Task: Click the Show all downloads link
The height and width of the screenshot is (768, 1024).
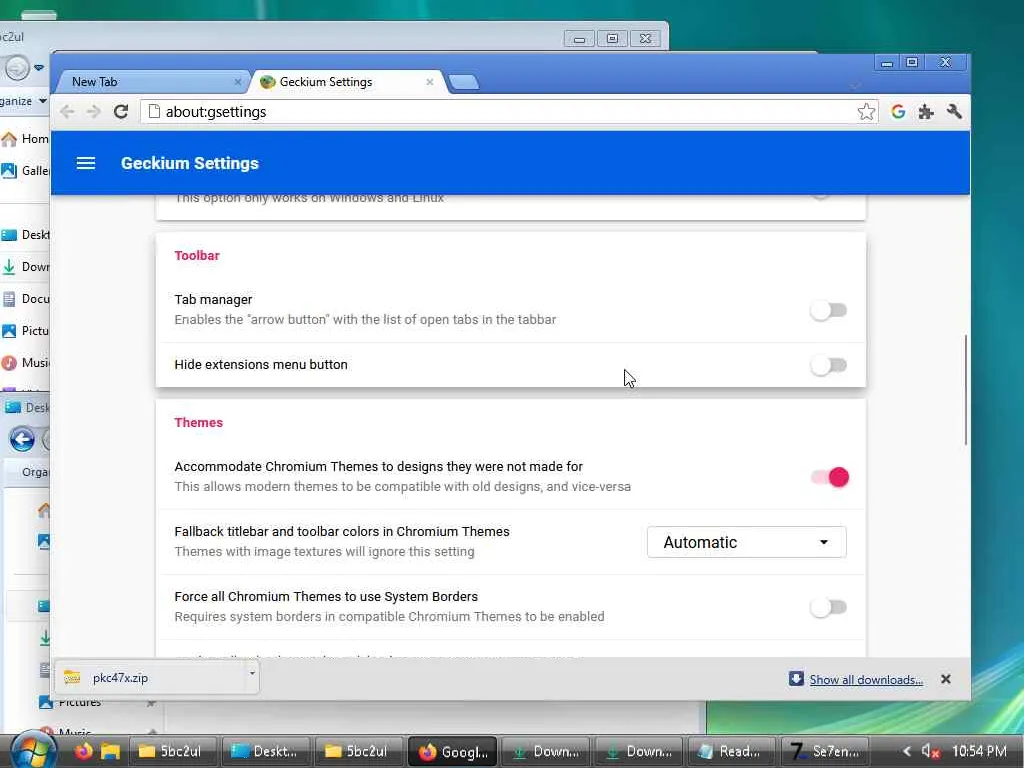Action: [x=866, y=680]
